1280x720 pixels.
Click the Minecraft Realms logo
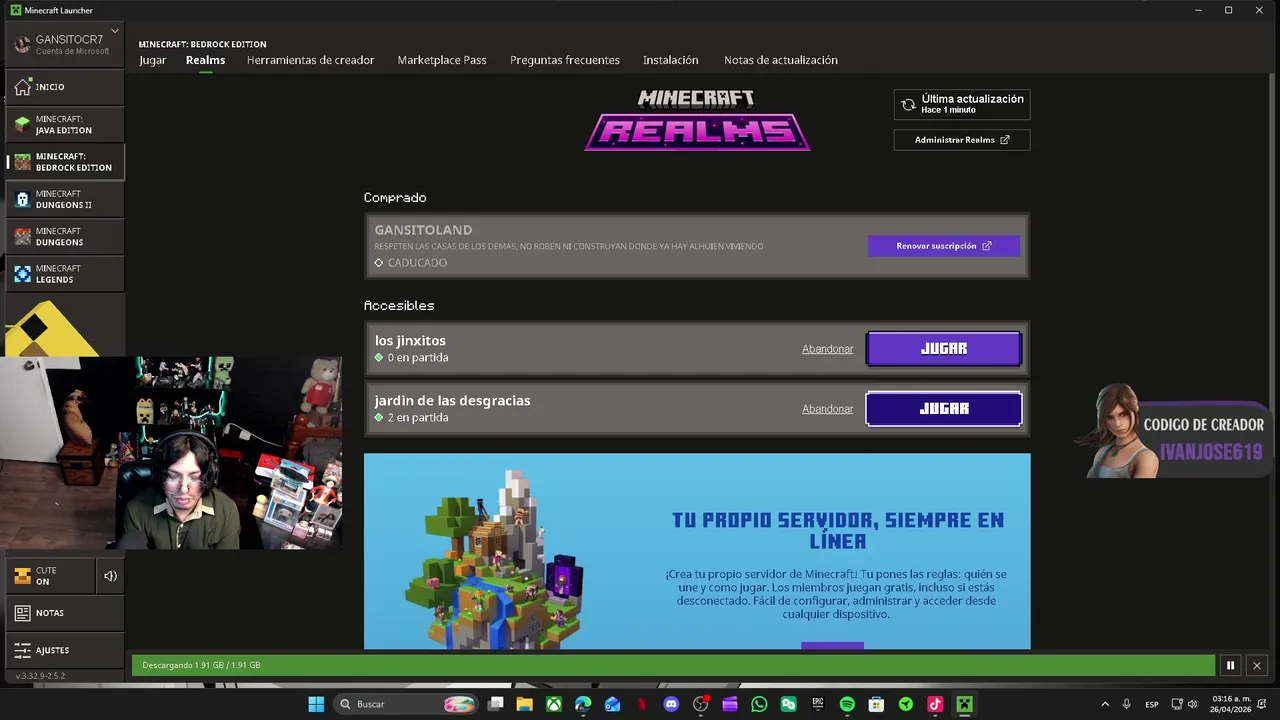[x=697, y=120]
